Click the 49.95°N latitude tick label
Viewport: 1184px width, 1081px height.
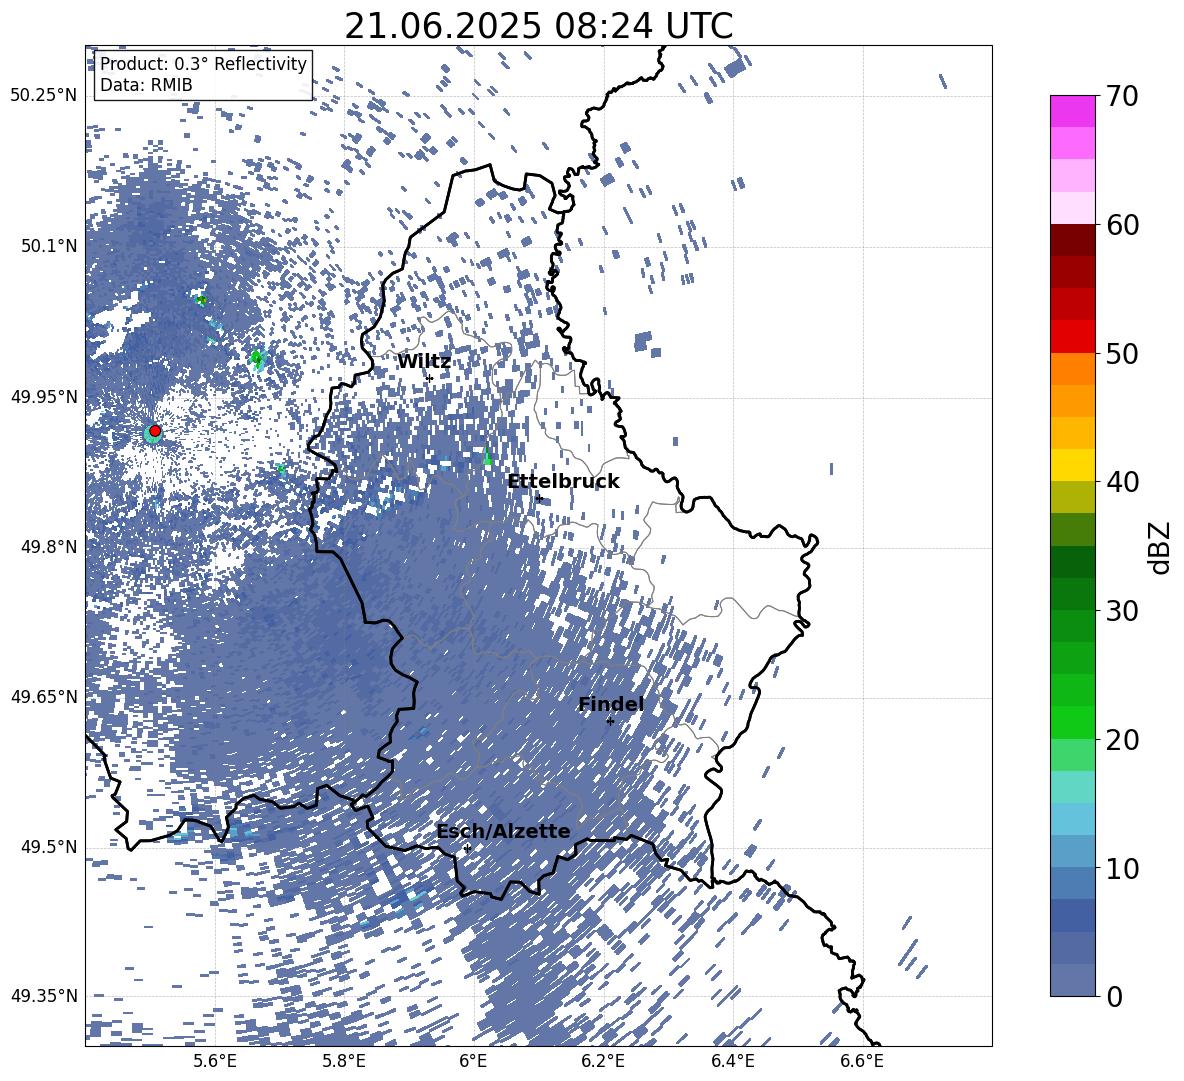44,396
